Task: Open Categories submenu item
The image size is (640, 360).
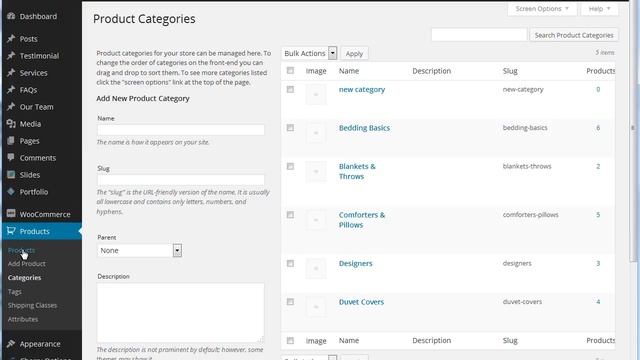Action: (24, 278)
